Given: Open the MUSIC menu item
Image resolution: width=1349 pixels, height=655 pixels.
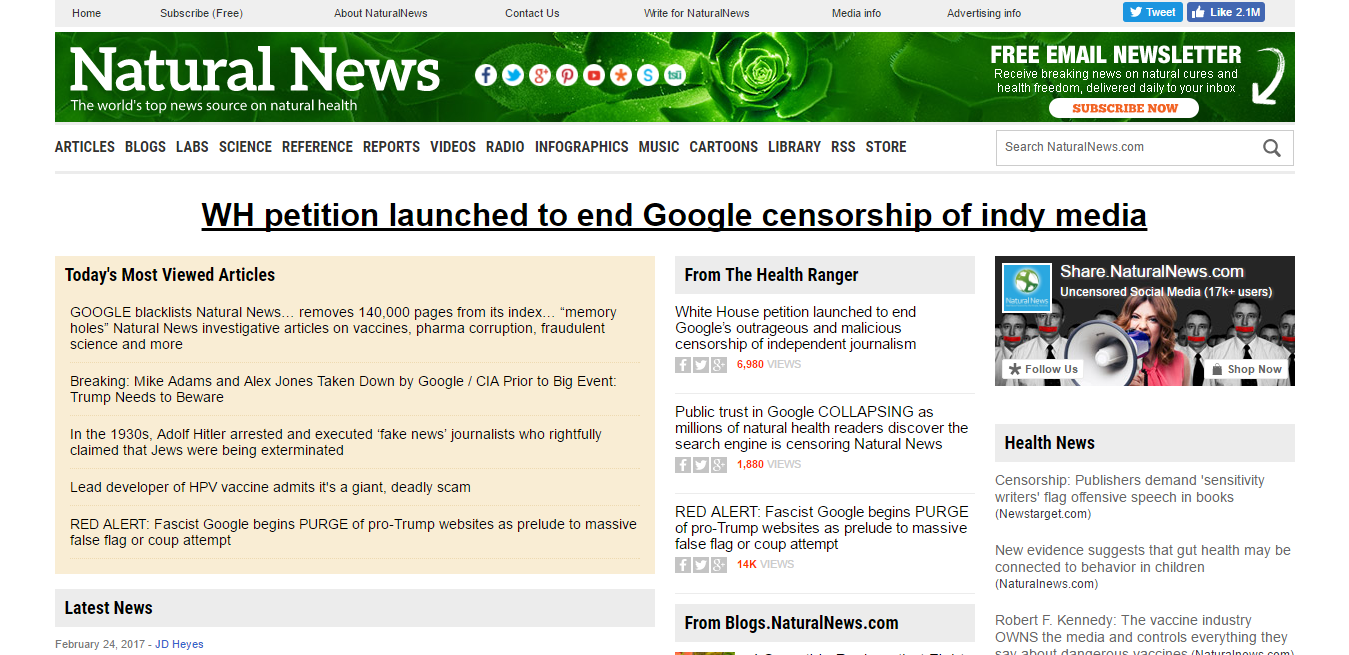Looking at the screenshot, I should (x=659, y=147).
